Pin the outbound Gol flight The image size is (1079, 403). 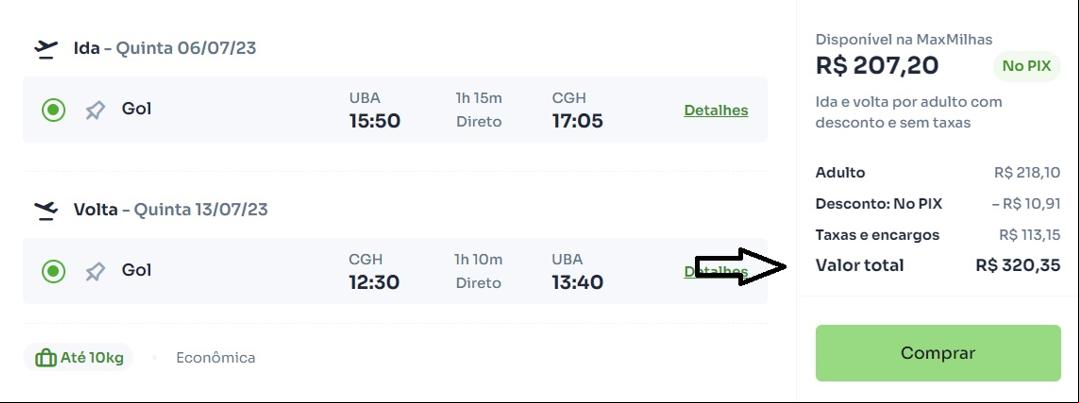(x=95, y=110)
